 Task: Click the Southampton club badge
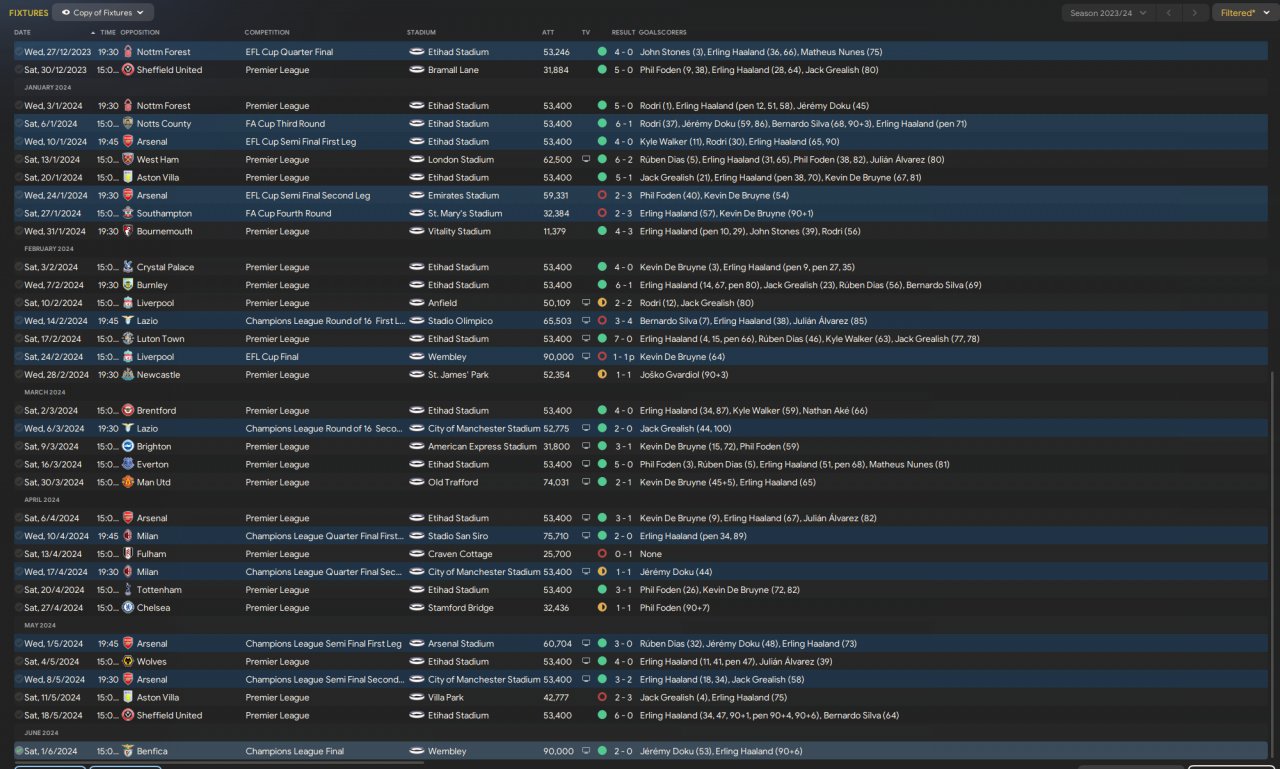coord(128,214)
